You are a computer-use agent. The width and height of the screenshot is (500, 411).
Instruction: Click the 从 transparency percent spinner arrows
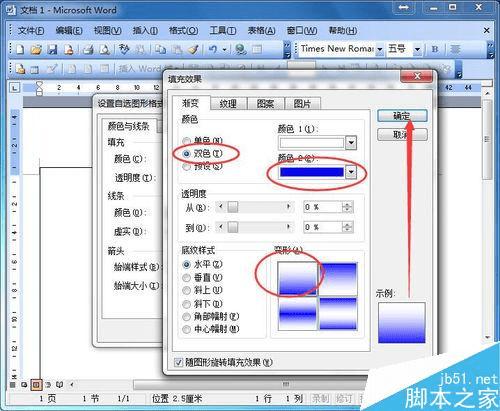(x=347, y=207)
